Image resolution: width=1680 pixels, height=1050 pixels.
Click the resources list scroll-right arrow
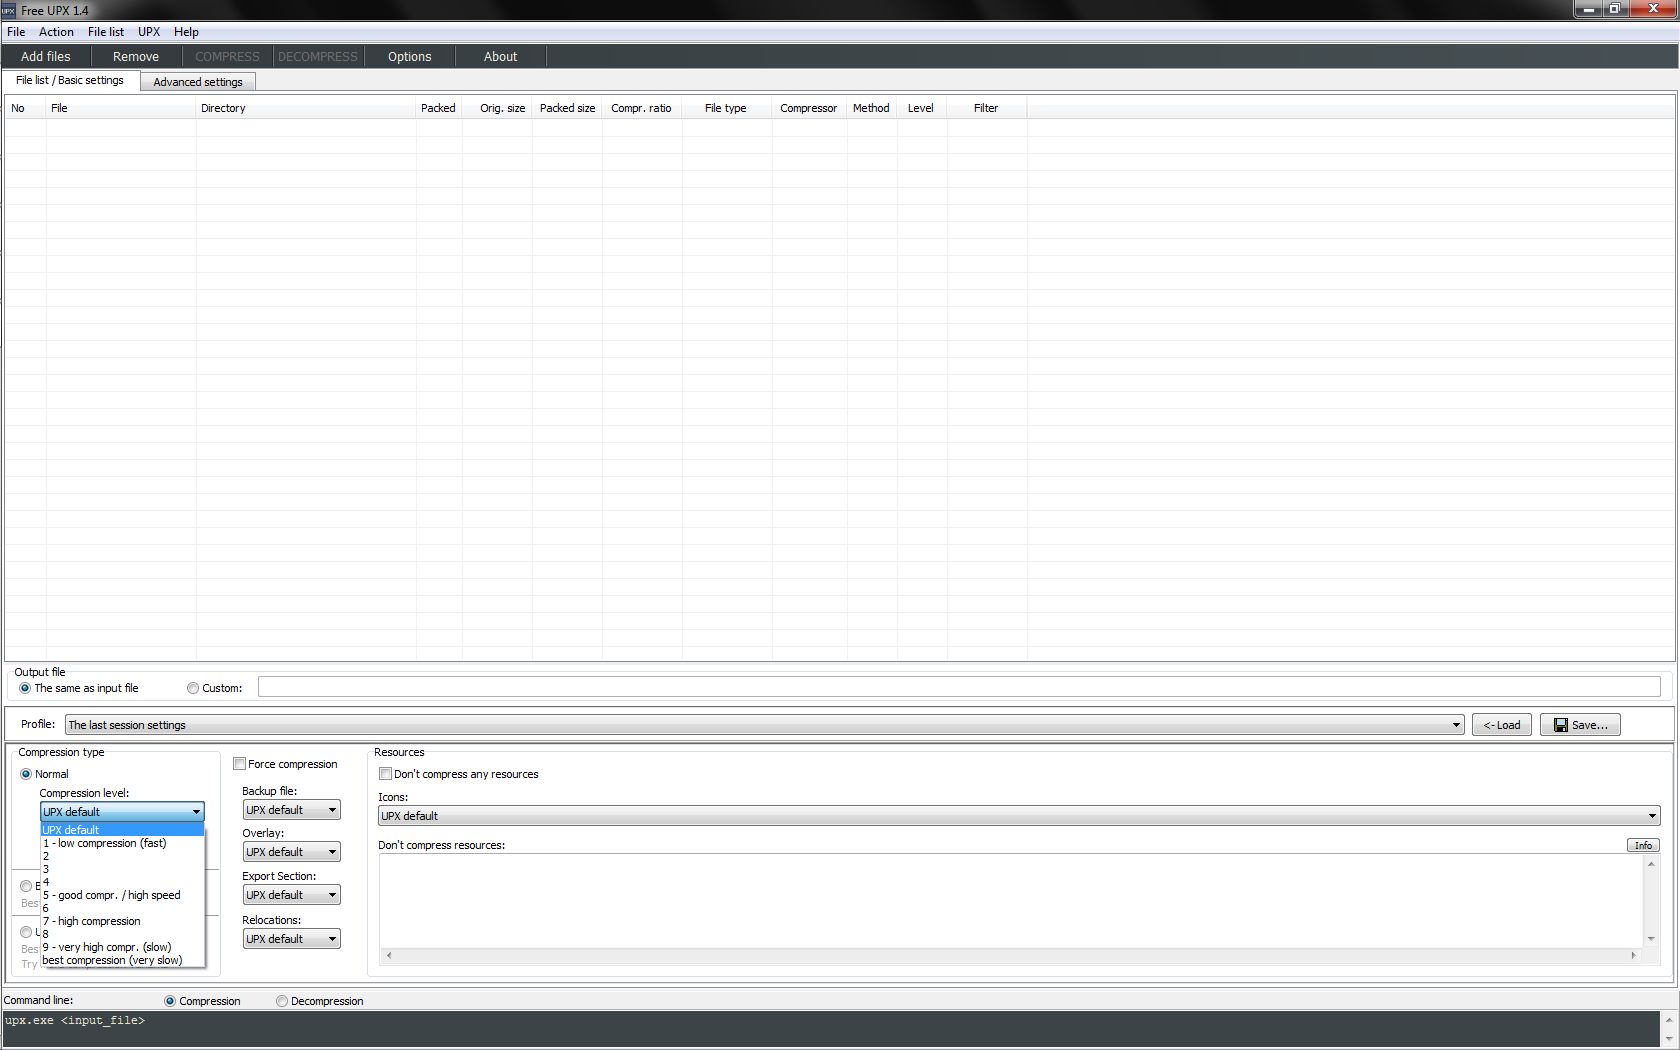pyautogui.click(x=1633, y=955)
